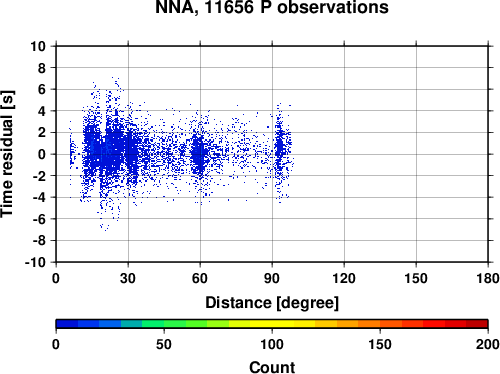Click the data cluster near 93 degrees
Viewport: 500px width, 374px height.
[280, 148]
